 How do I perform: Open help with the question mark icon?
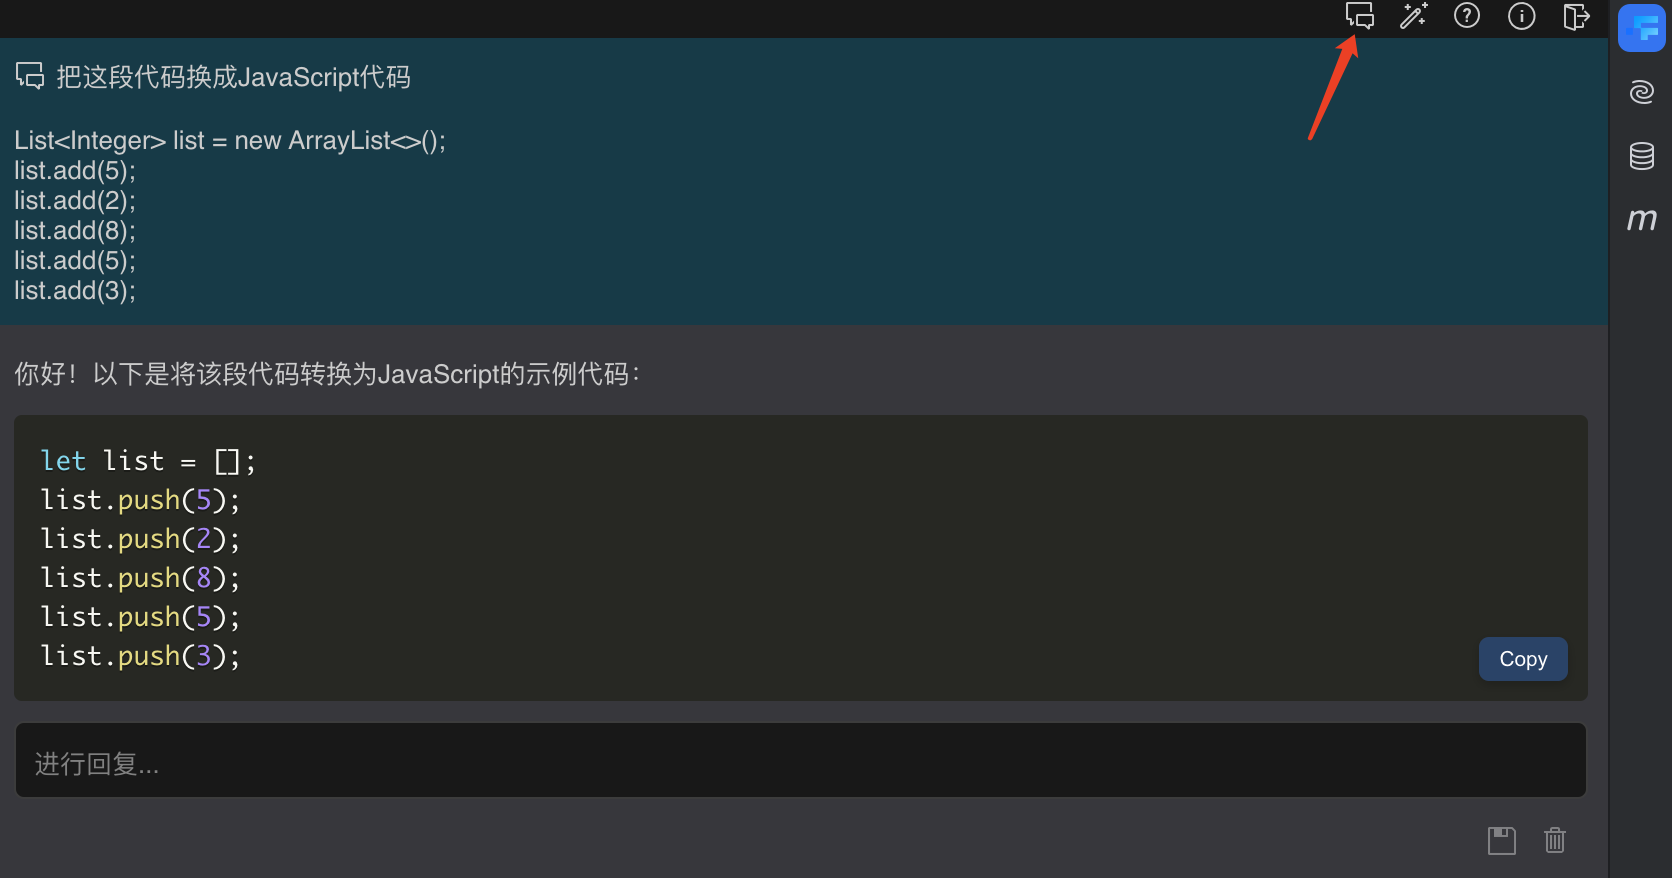pyautogui.click(x=1467, y=16)
